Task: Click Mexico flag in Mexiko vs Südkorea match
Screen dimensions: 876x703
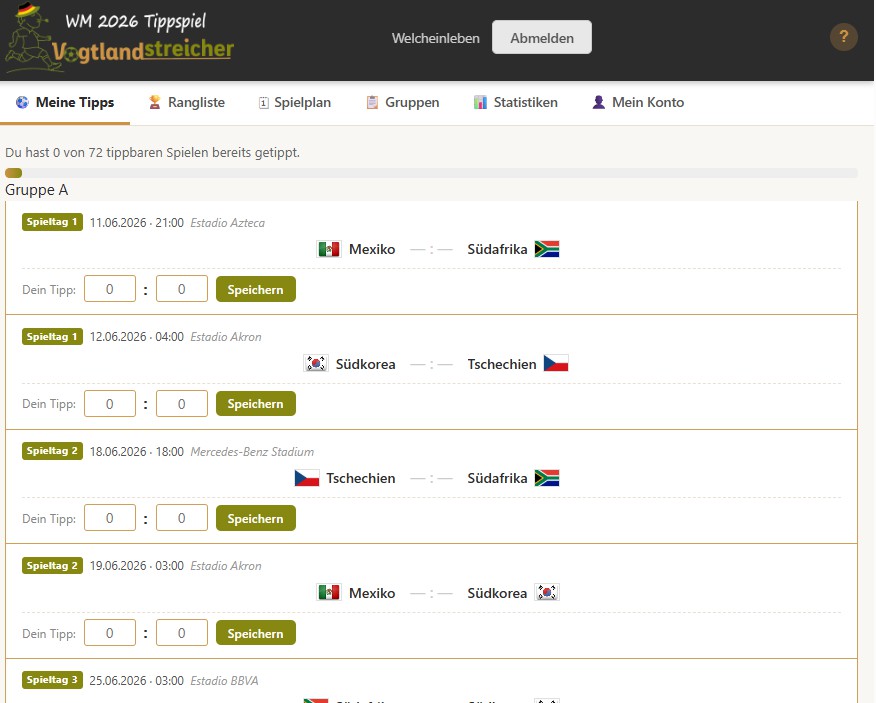Action: pyautogui.click(x=328, y=592)
